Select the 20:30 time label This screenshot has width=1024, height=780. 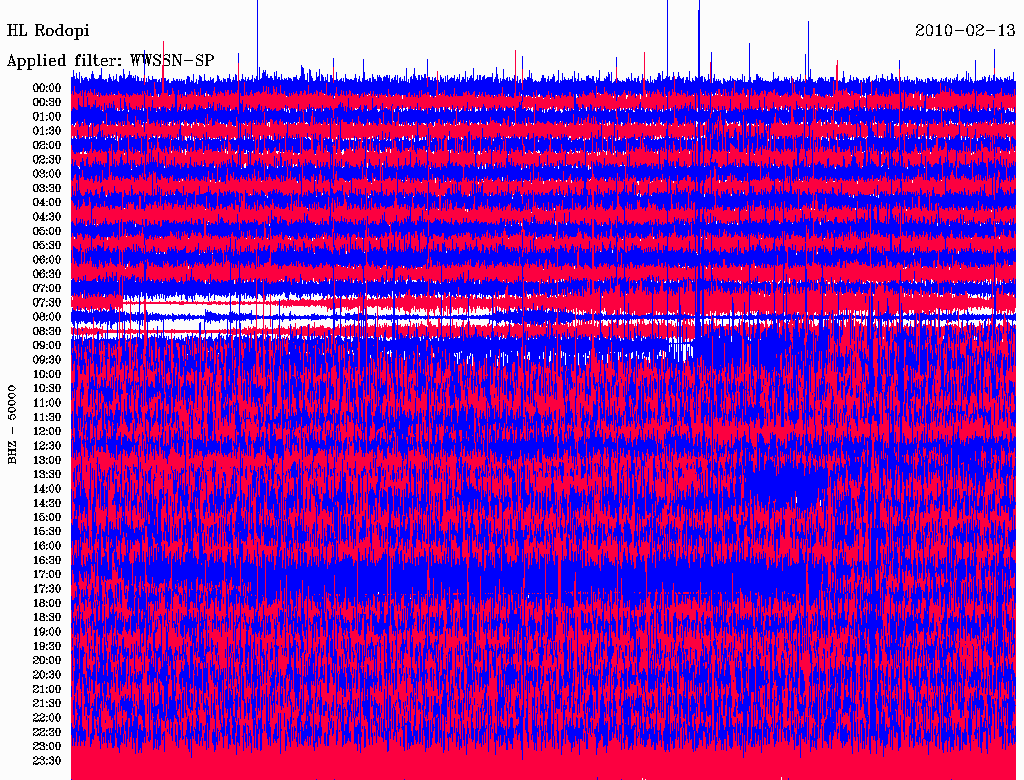(47, 675)
